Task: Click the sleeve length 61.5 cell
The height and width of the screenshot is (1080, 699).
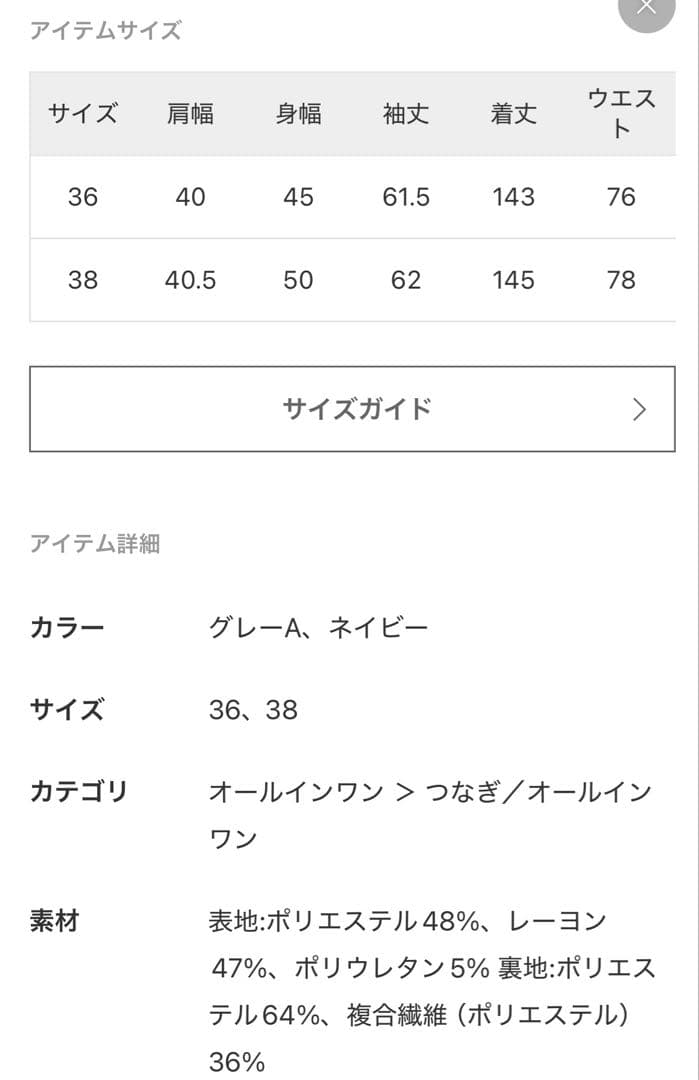Action: (x=405, y=198)
